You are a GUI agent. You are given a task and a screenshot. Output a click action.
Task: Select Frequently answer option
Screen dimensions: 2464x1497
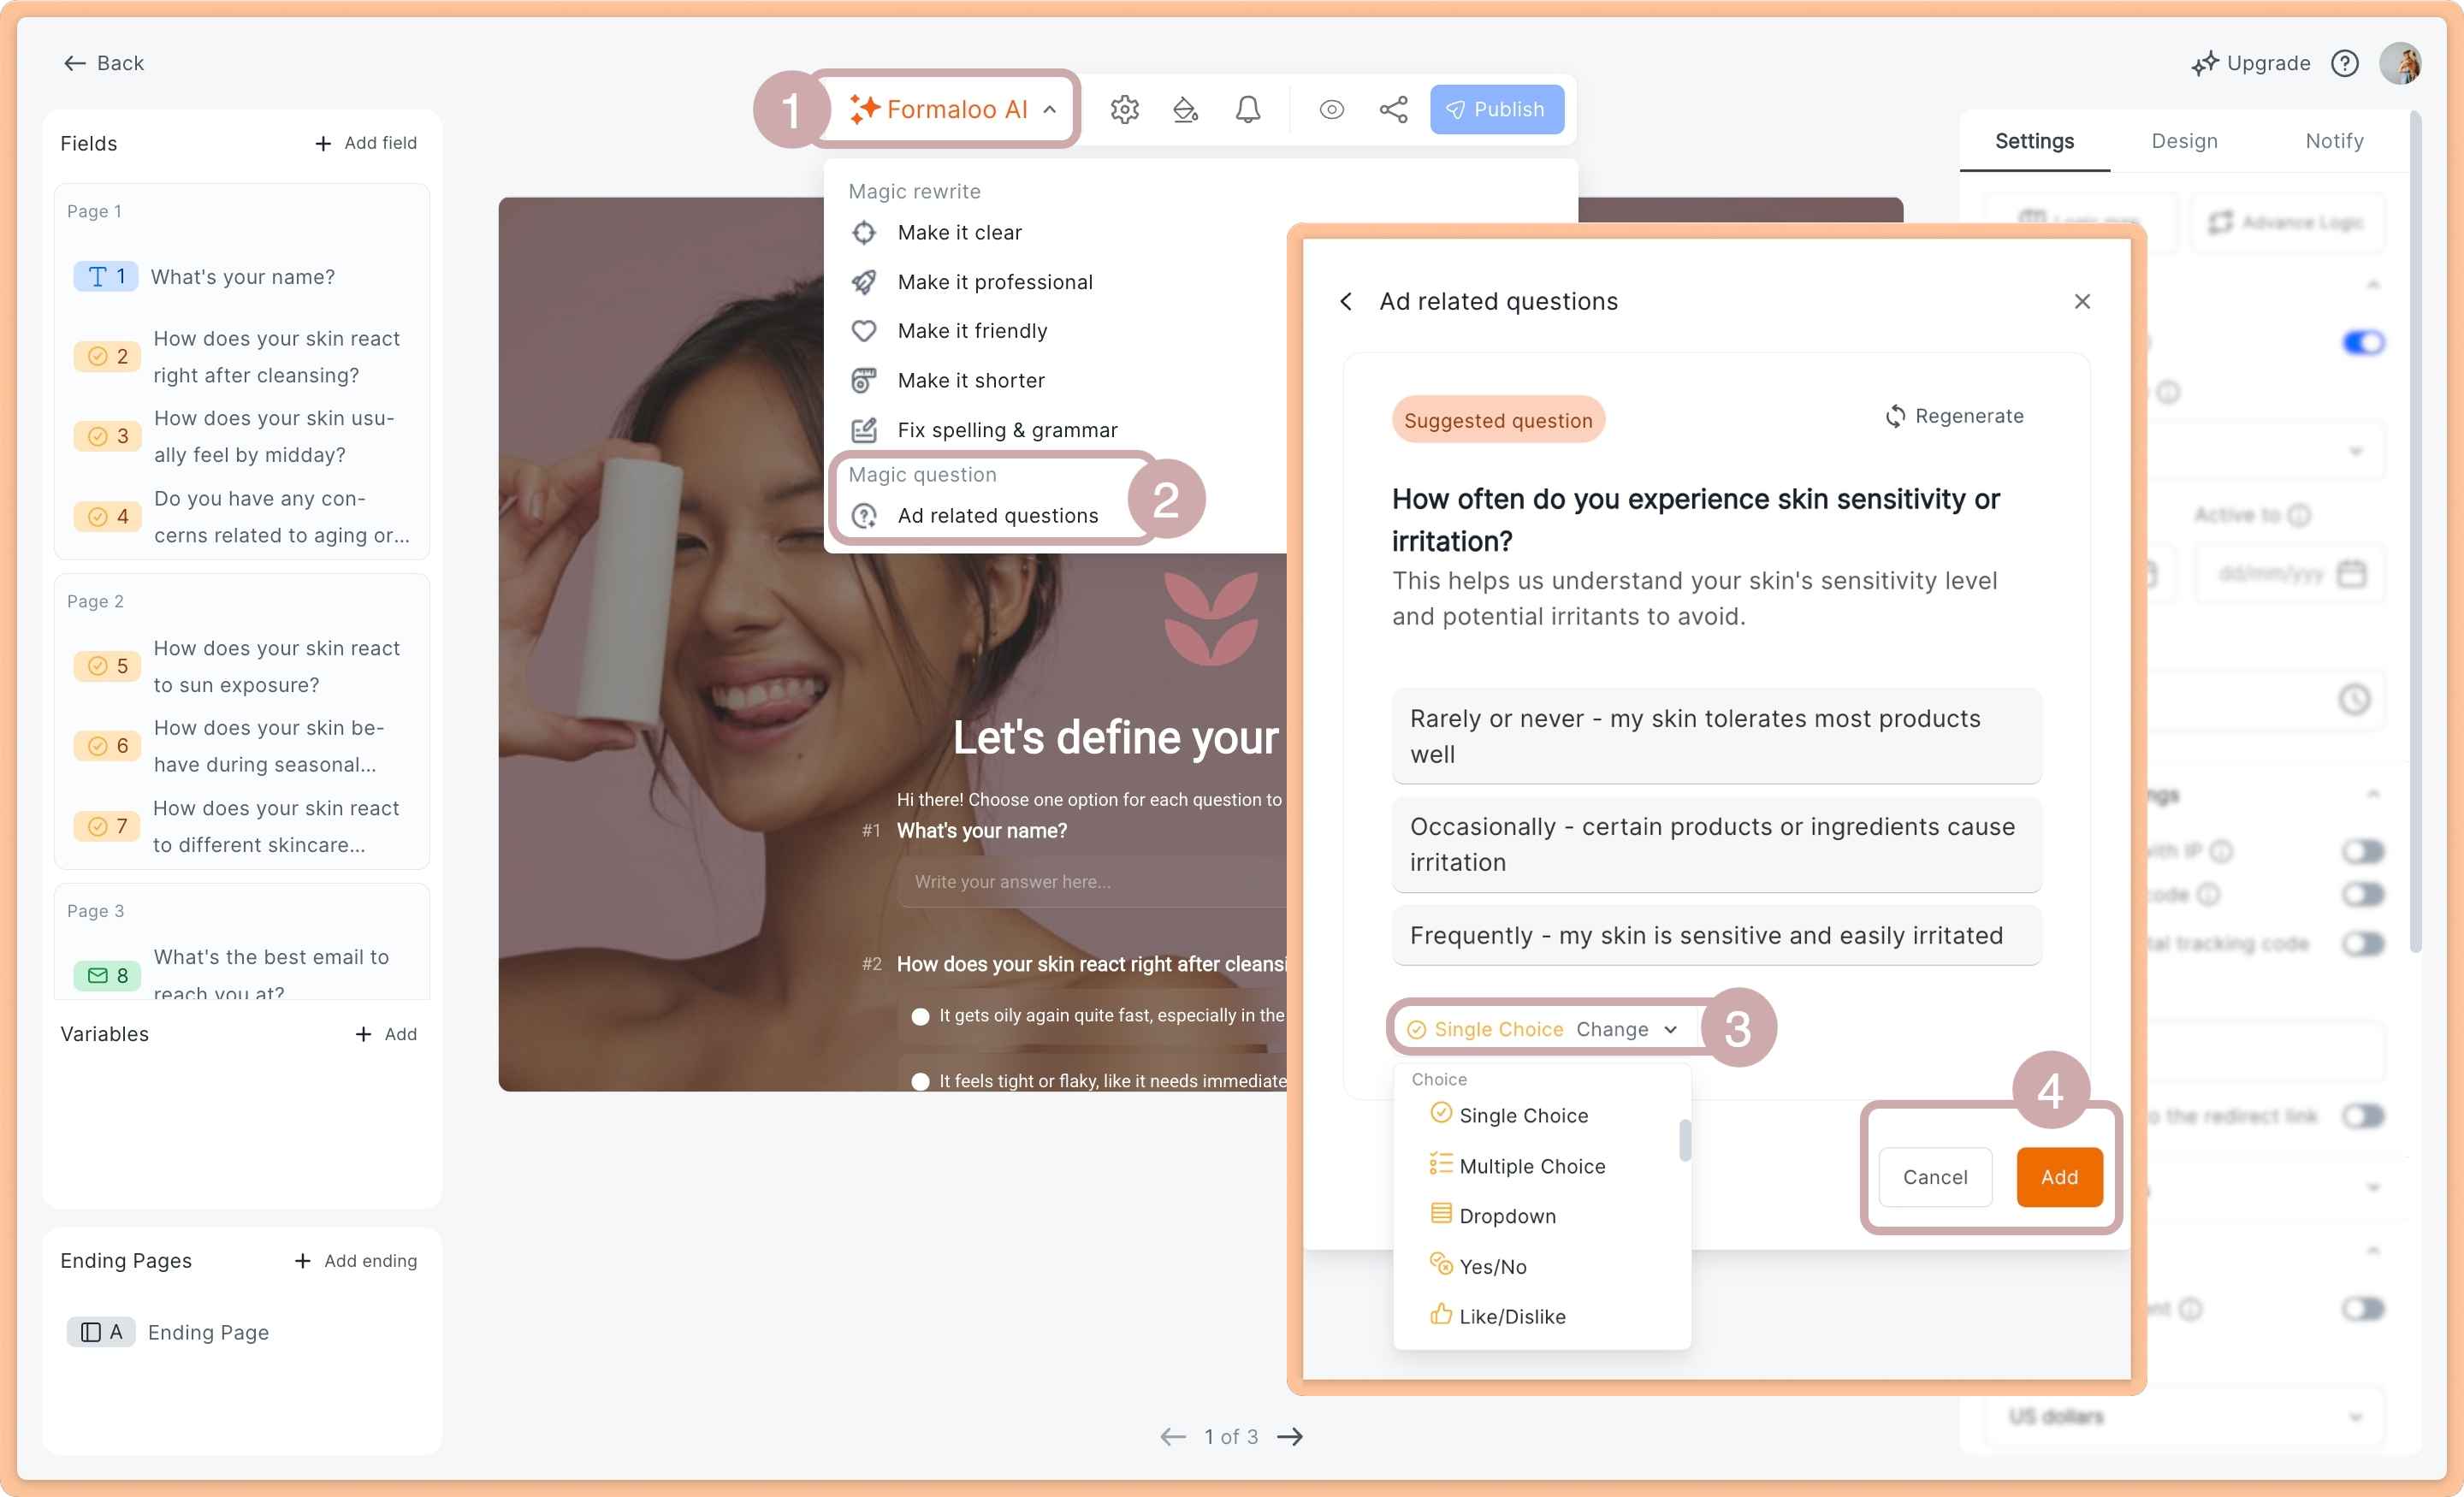1716,935
